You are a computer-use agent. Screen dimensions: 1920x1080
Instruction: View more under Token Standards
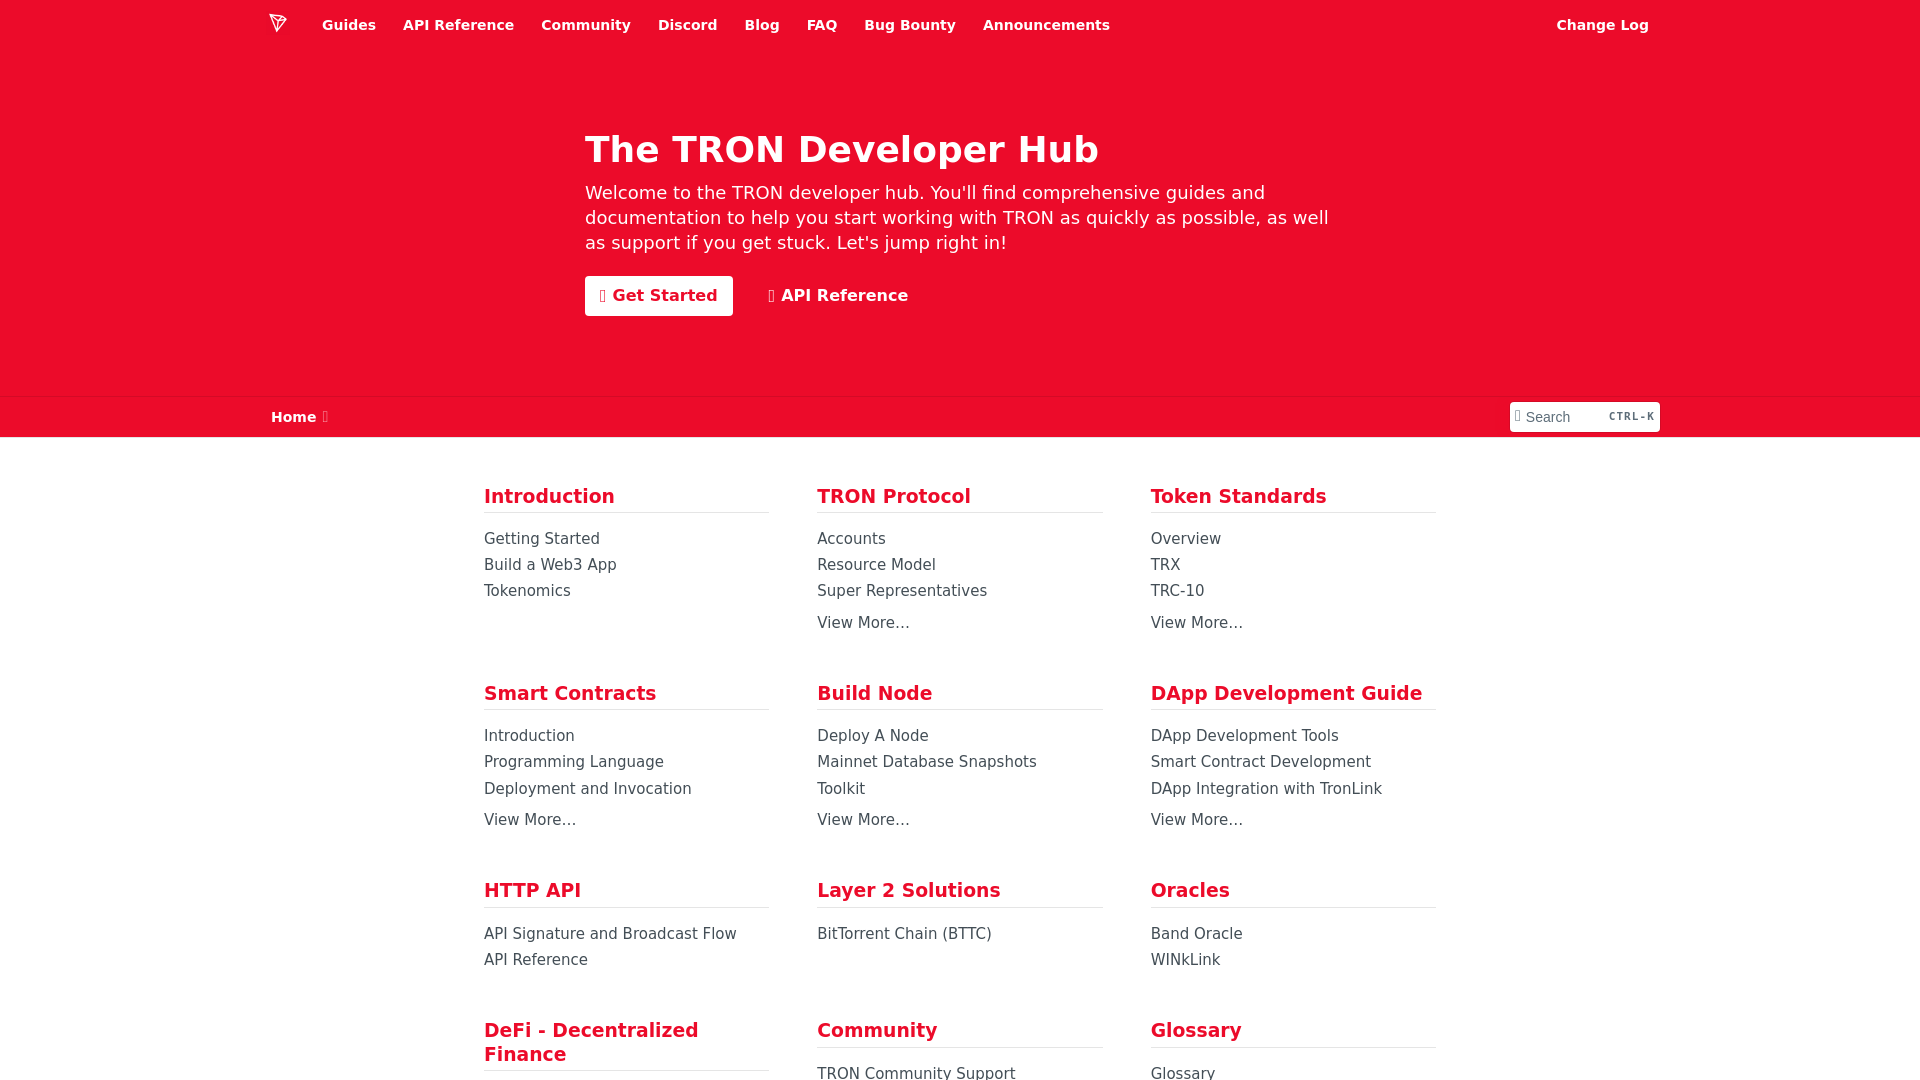[1197, 623]
